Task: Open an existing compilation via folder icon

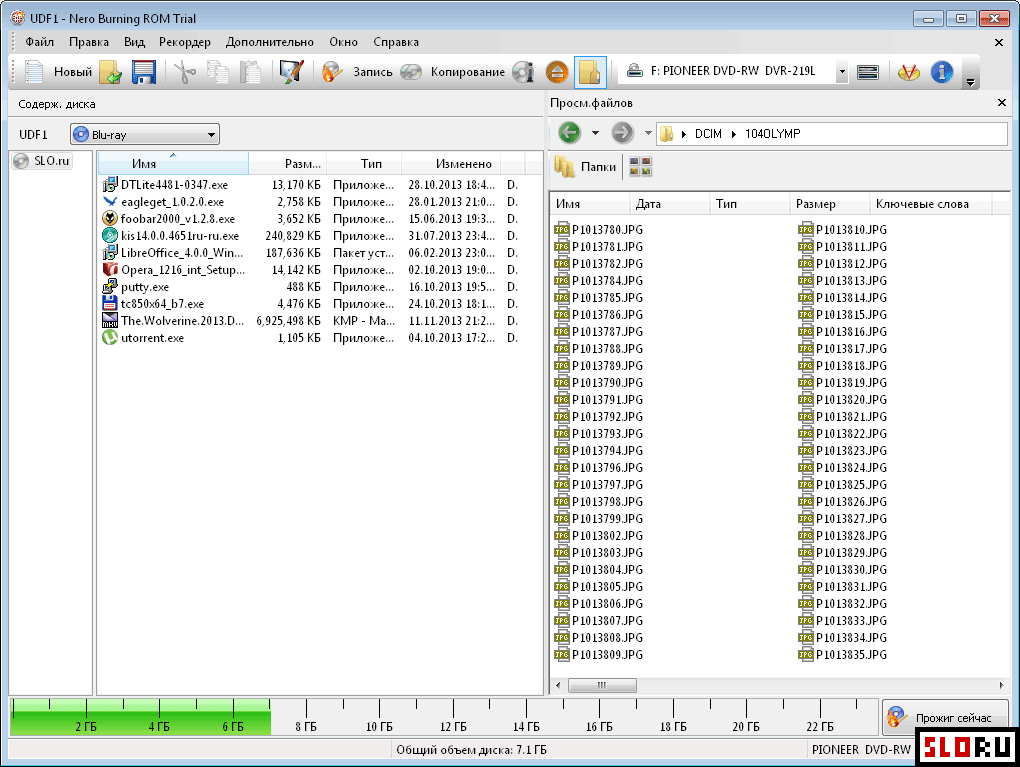Action: 111,72
